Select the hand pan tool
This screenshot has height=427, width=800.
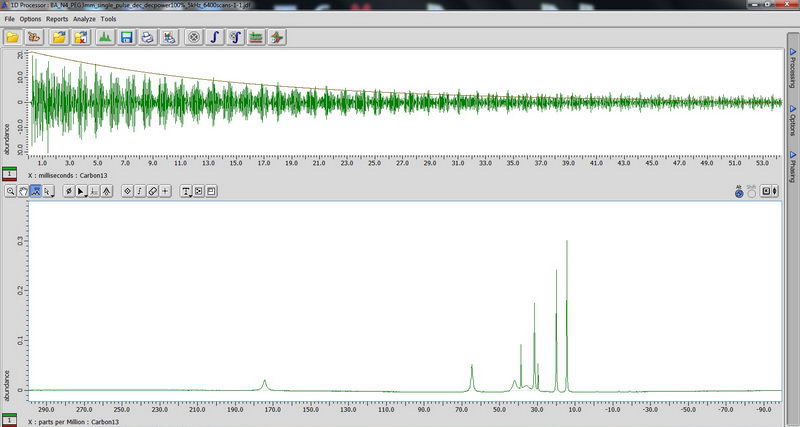click(22, 190)
